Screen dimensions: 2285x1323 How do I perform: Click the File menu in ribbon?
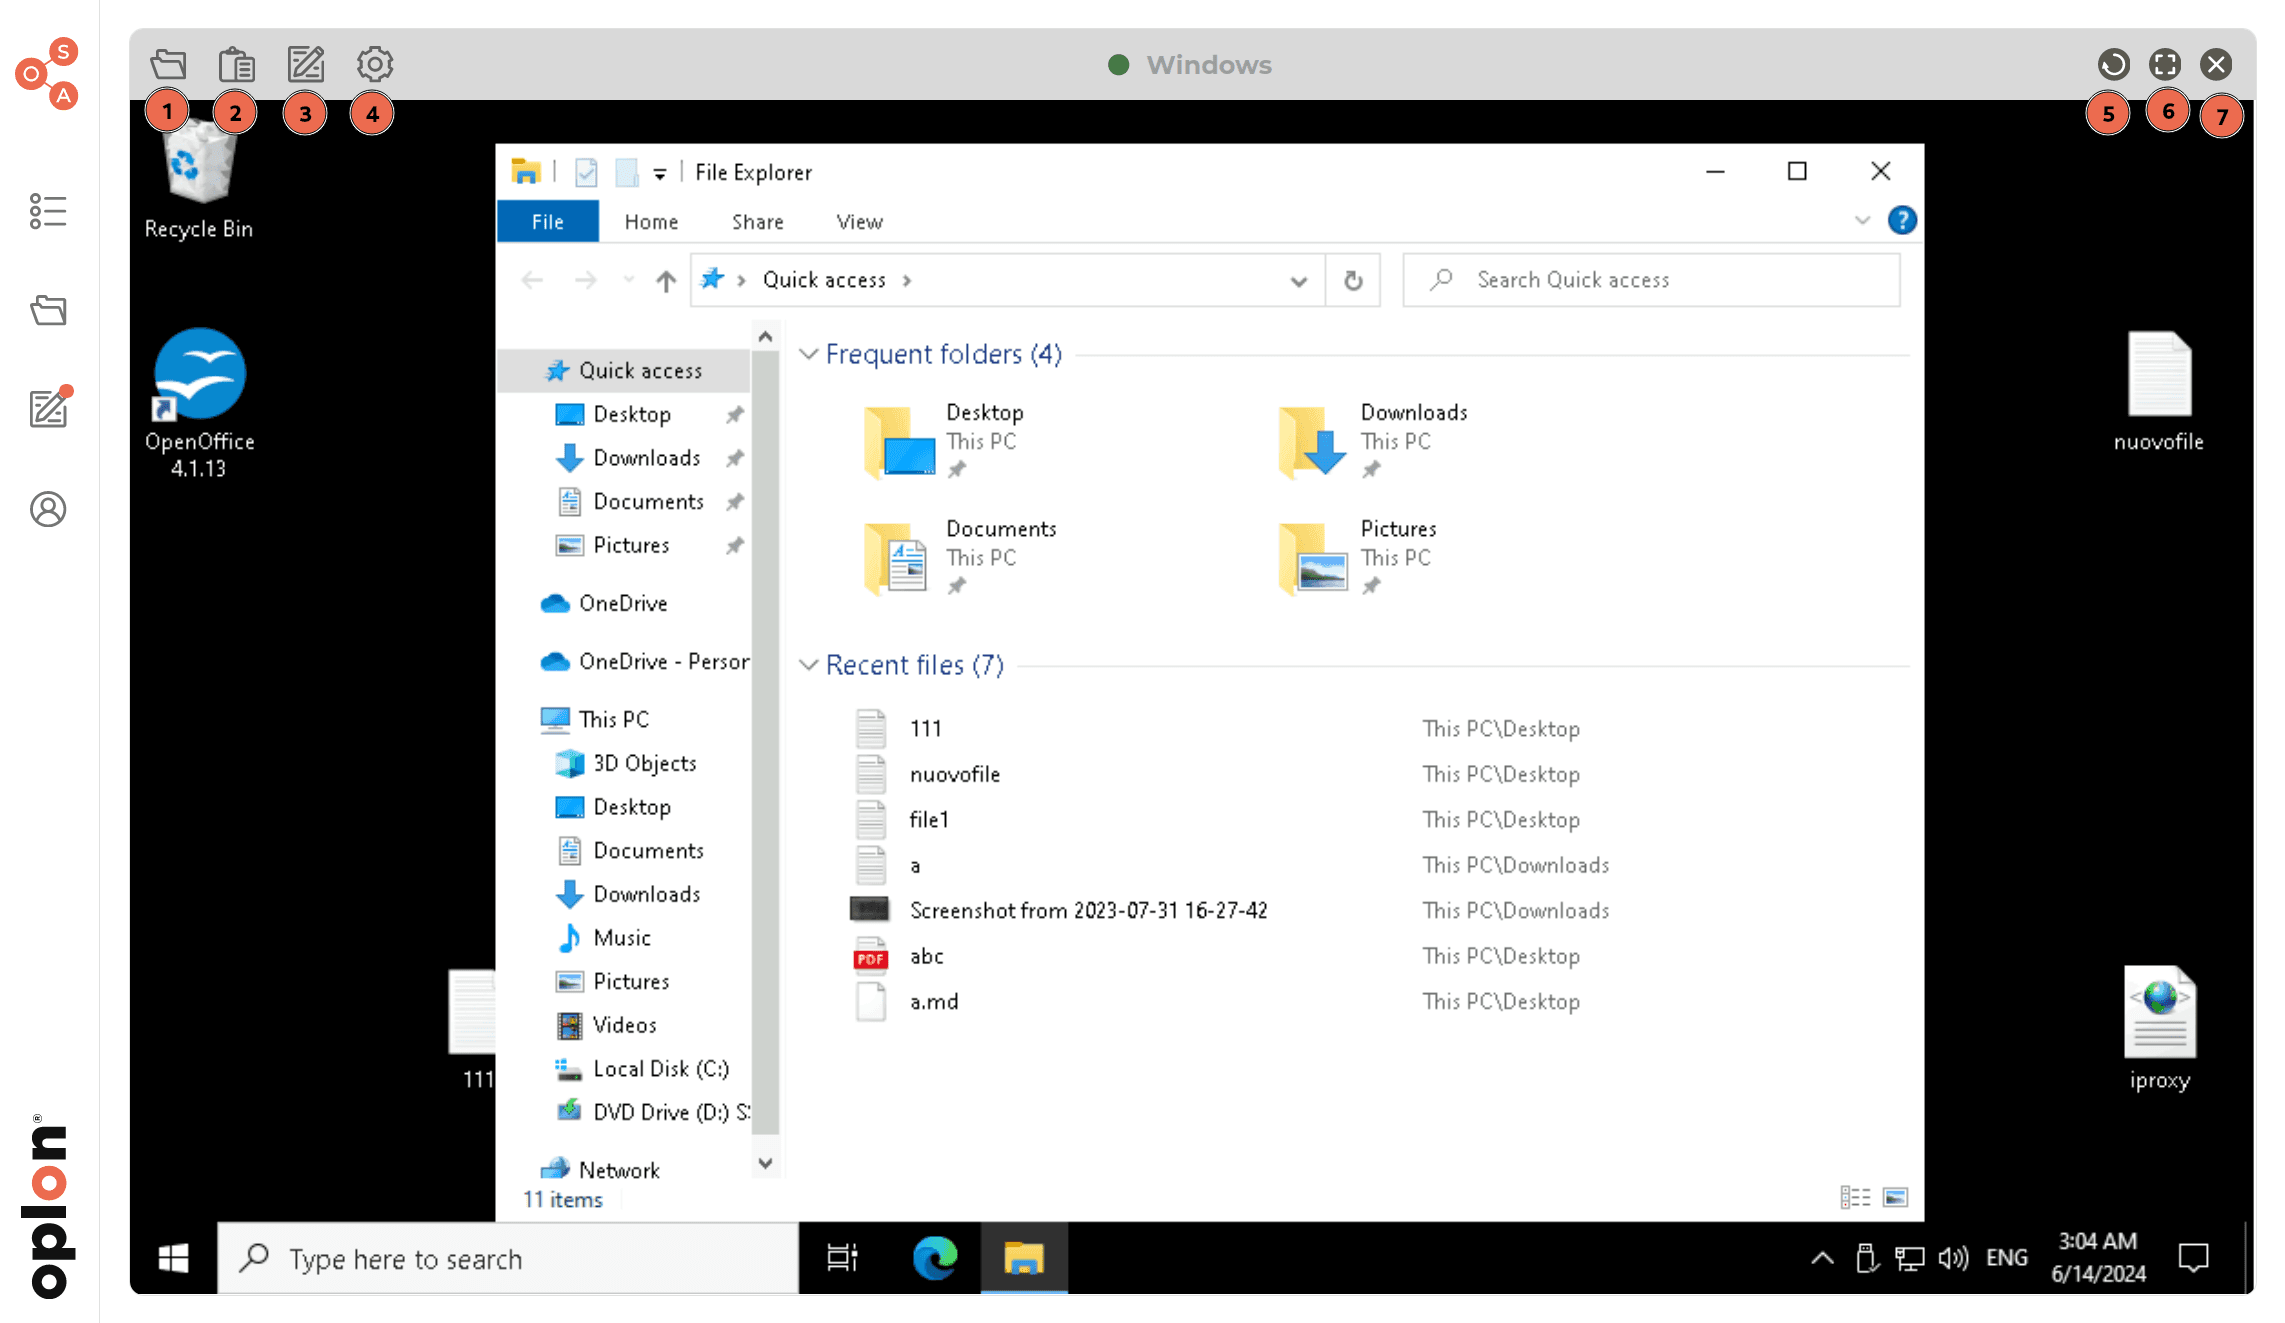(550, 220)
